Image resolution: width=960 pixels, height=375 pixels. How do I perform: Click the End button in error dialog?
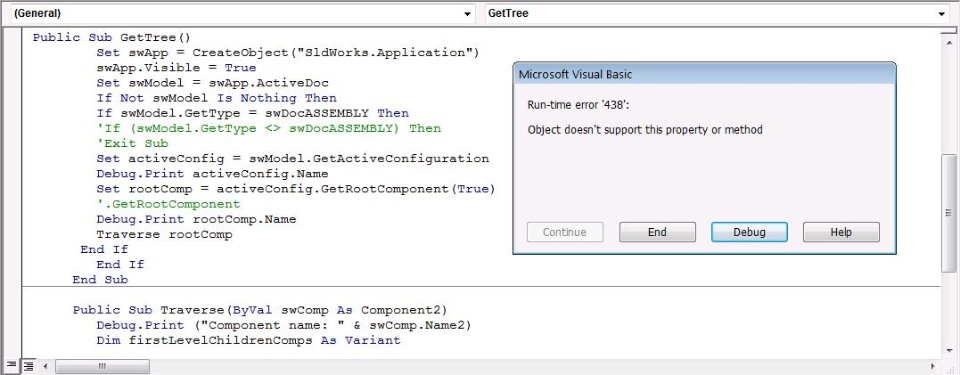coord(657,232)
